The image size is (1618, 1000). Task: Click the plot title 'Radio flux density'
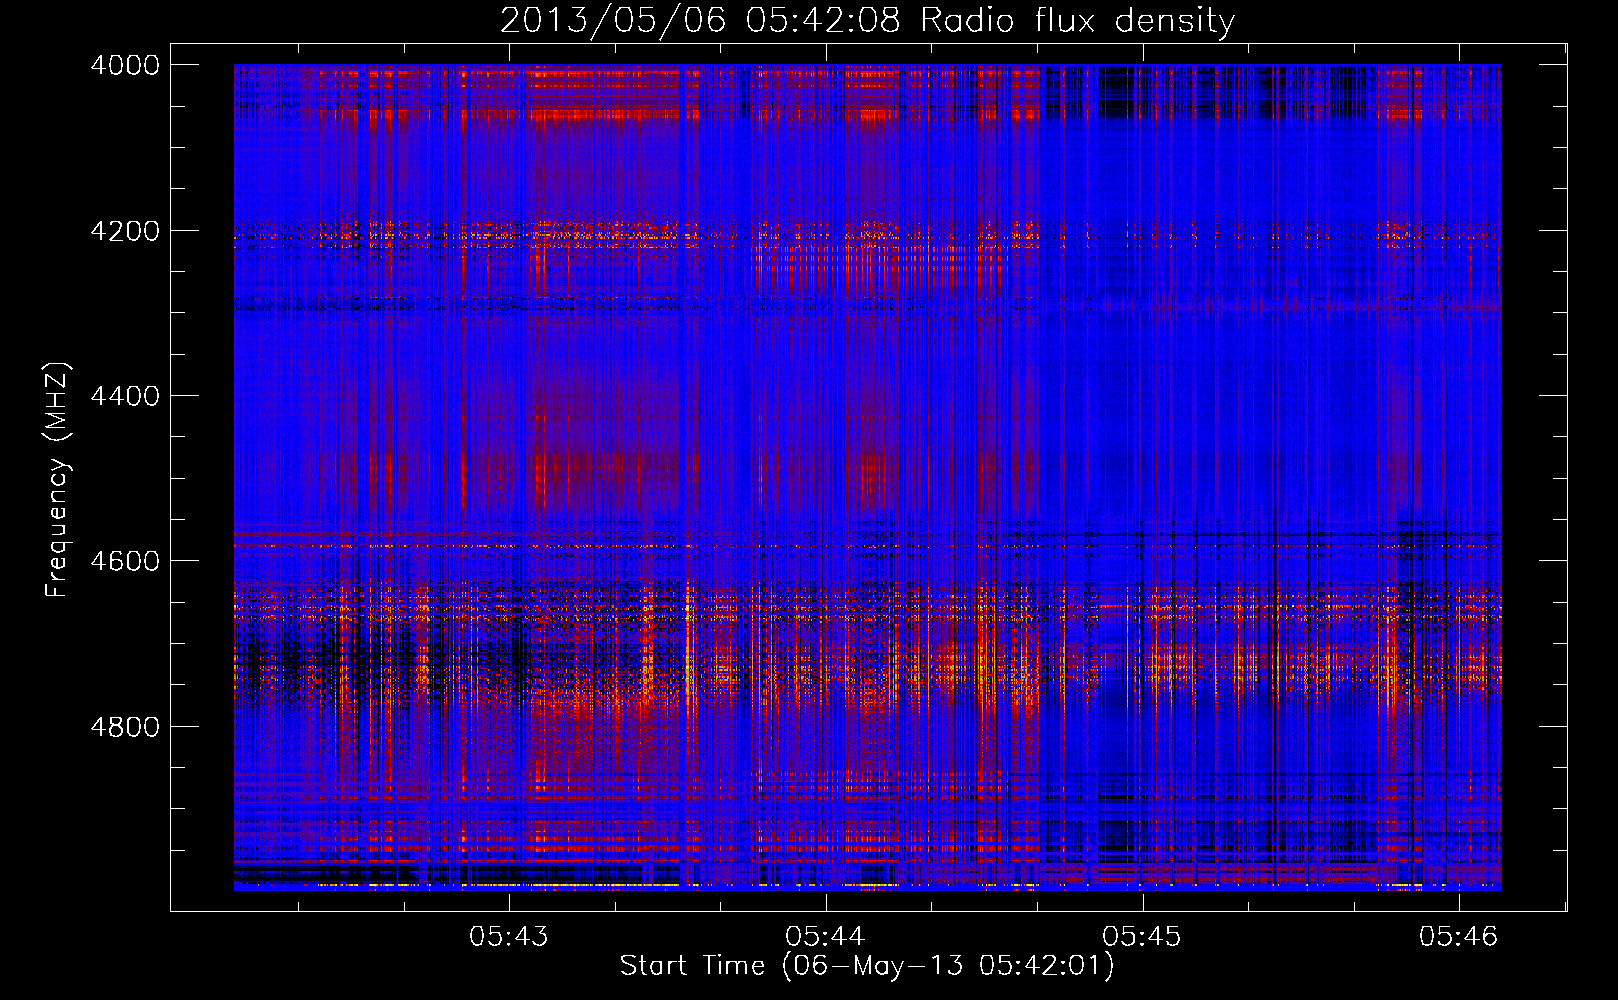click(x=1078, y=21)
